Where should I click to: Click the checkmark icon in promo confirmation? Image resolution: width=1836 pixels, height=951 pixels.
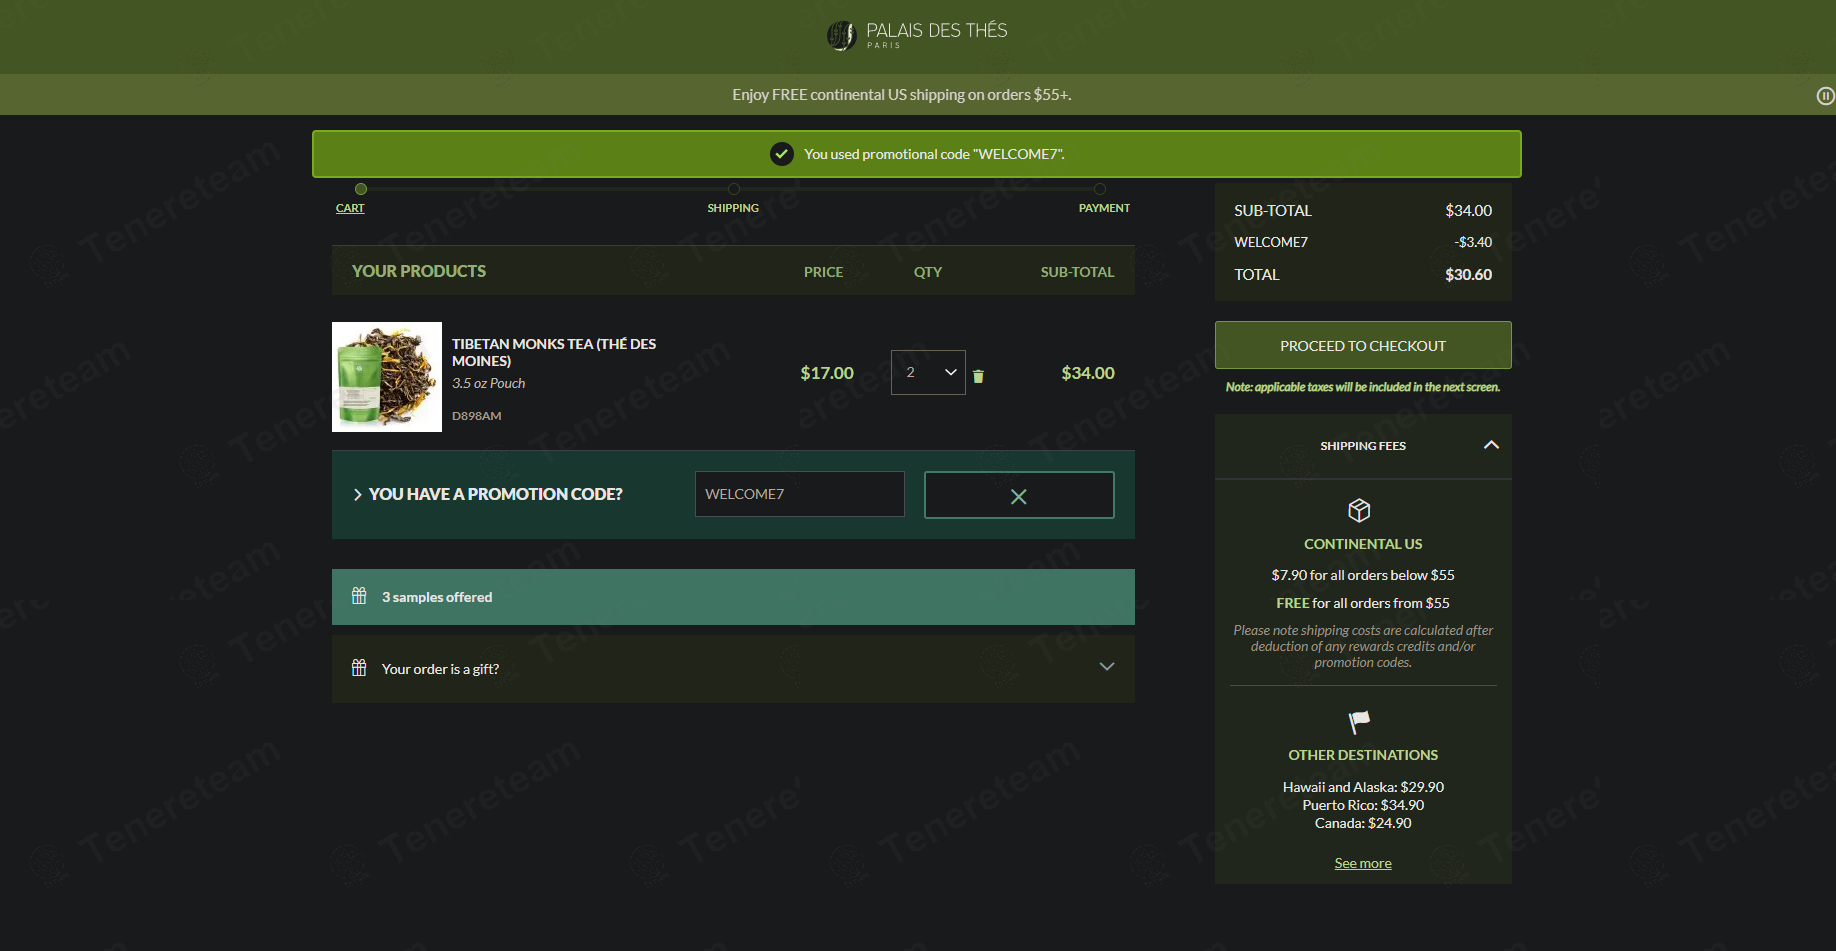tap(782, 154)
